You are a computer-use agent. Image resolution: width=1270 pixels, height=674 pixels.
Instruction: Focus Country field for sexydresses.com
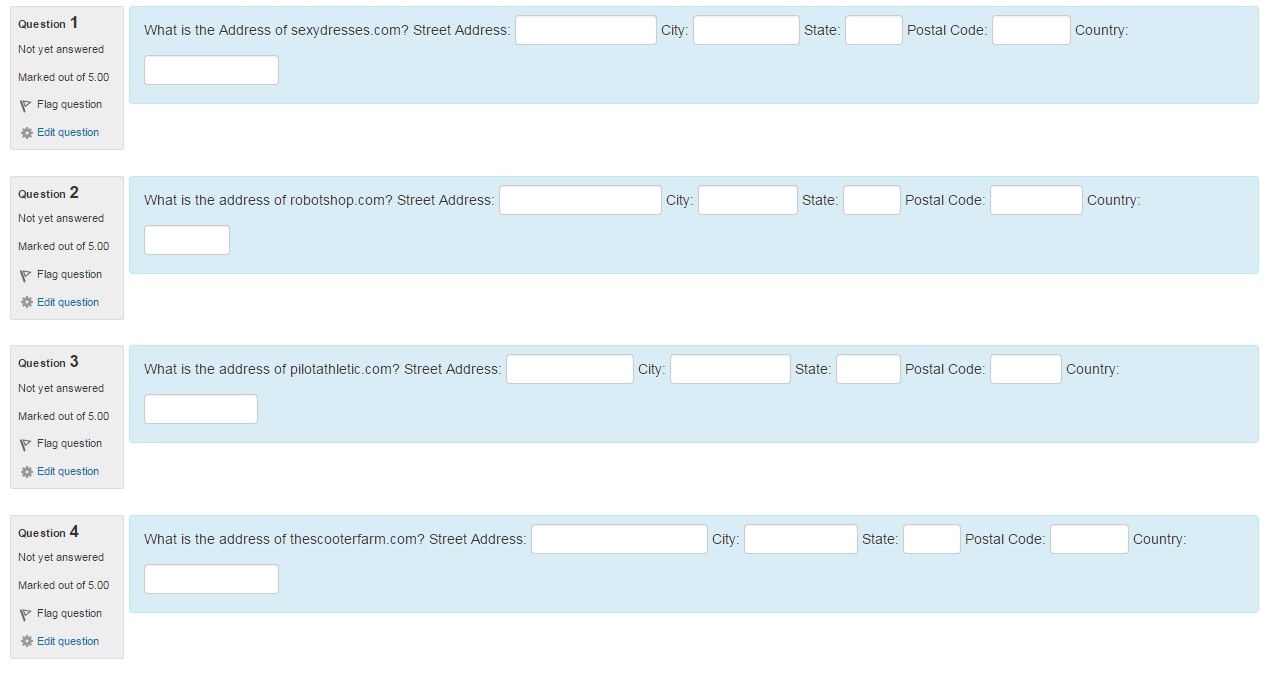(211, 70)
